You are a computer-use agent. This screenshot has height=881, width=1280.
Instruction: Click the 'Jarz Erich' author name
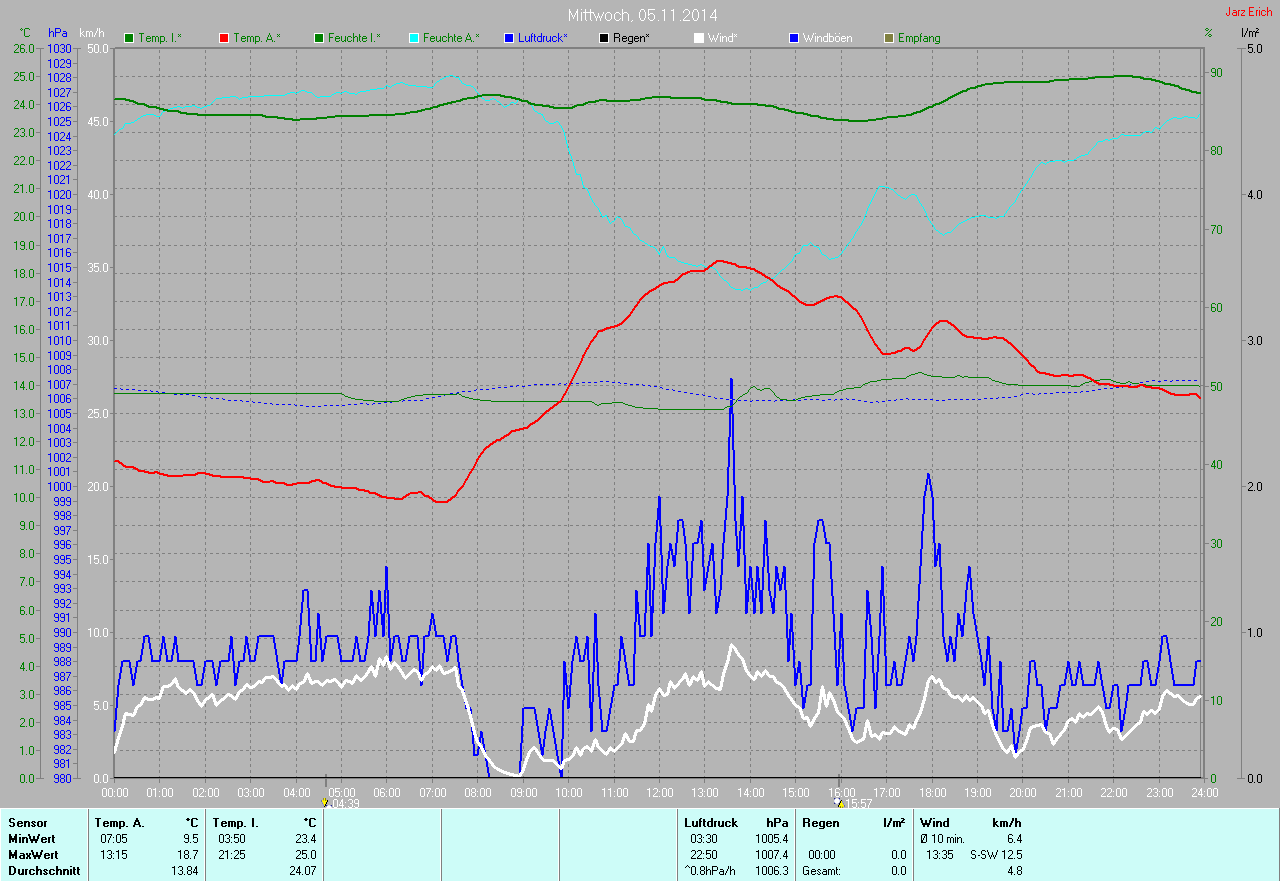pos(1249,12)
